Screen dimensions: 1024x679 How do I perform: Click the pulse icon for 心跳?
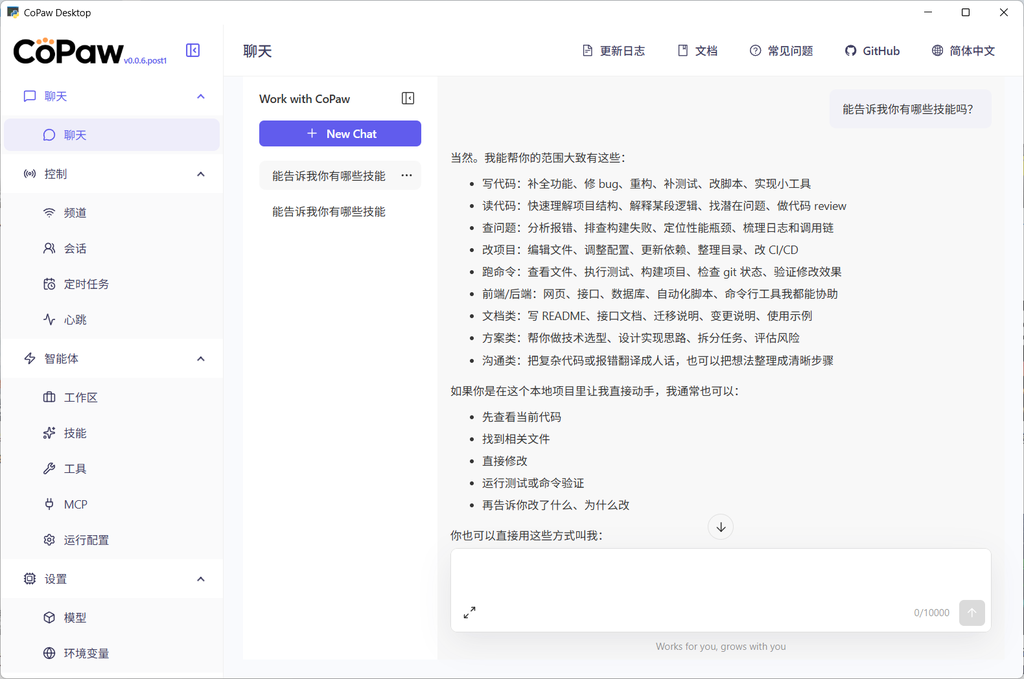point(49,319)
